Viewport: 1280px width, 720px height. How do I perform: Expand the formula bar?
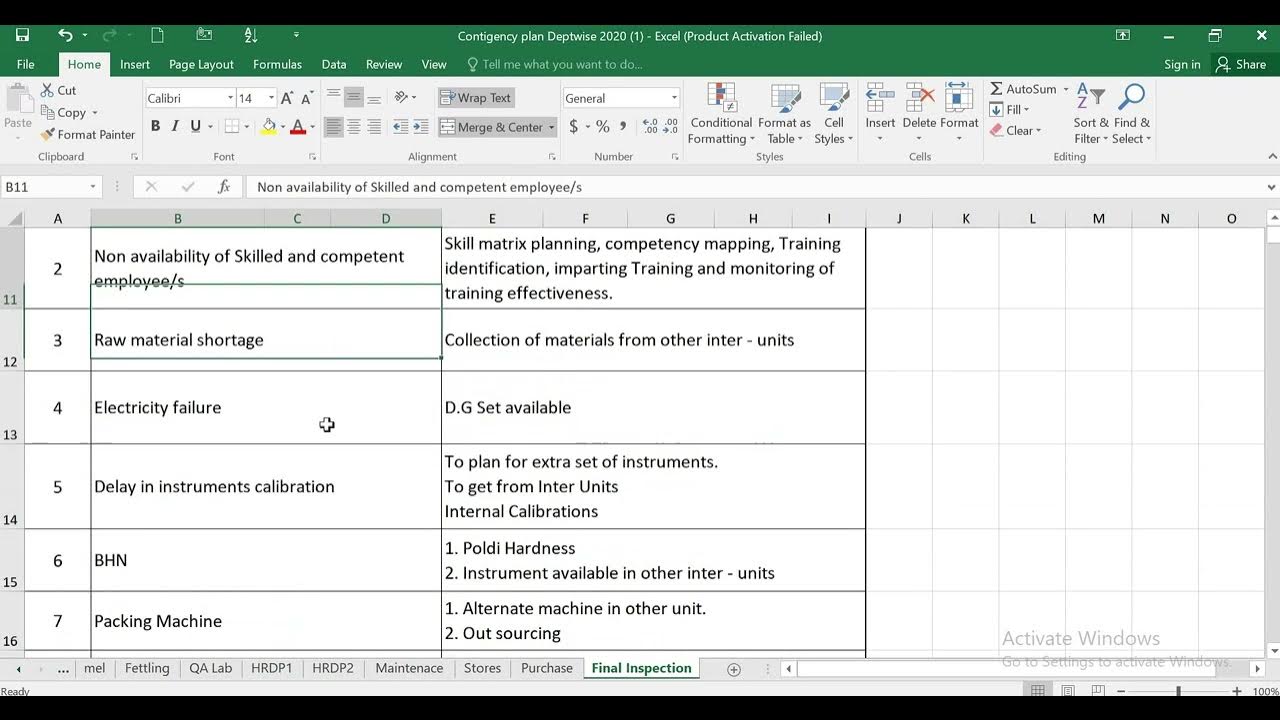tap(1271, 187)
